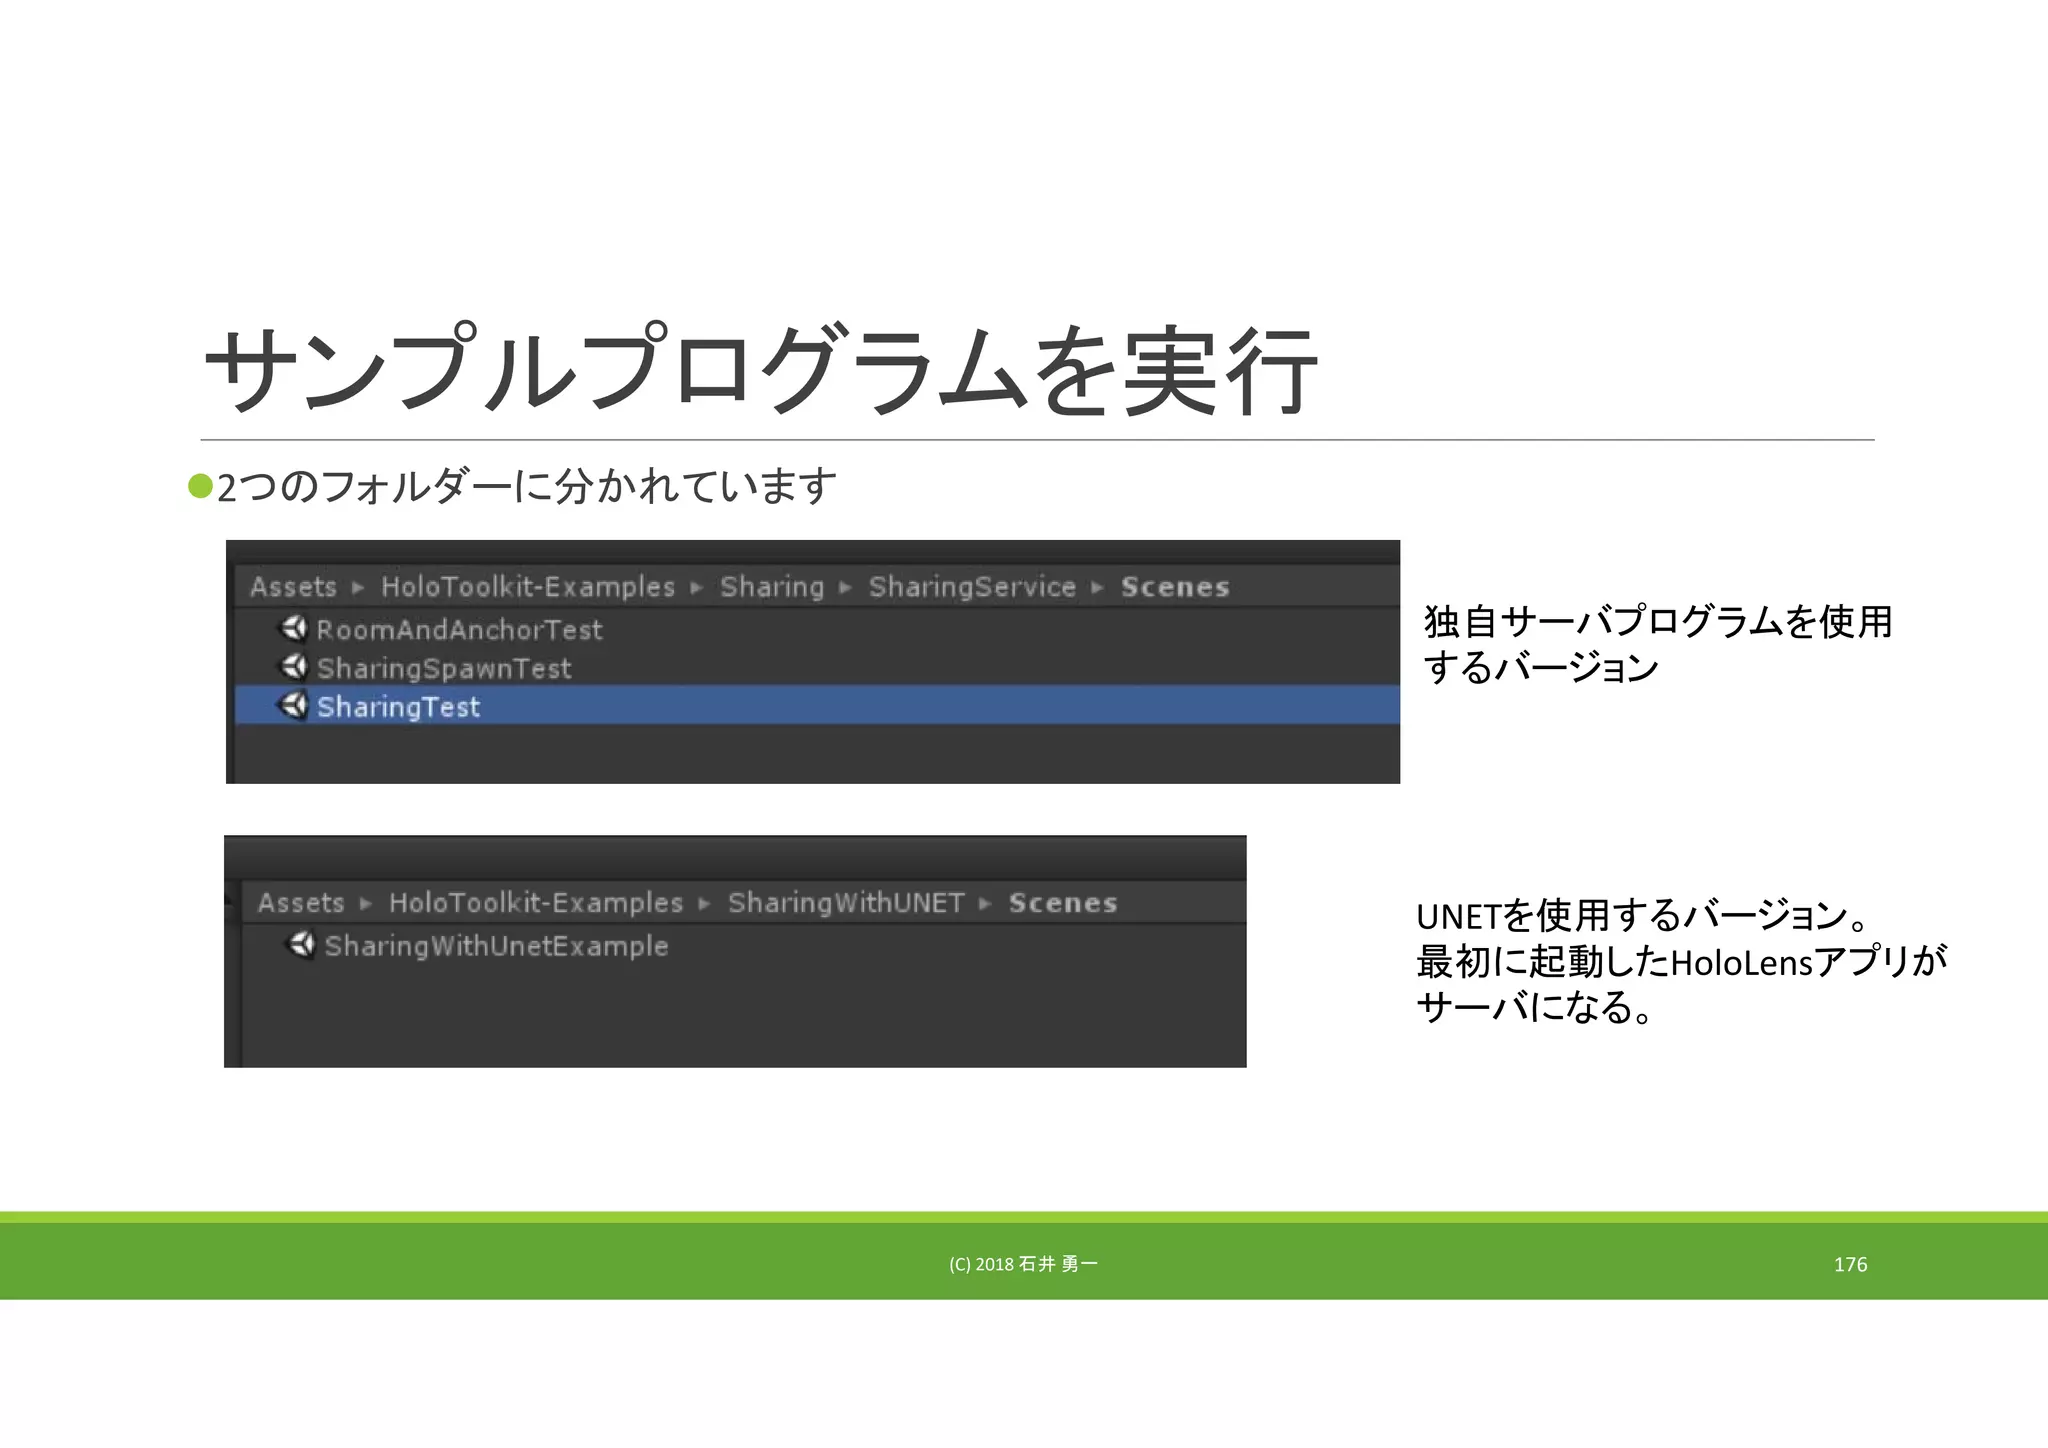Click the page number 176

click(x=1850, y=1264)
